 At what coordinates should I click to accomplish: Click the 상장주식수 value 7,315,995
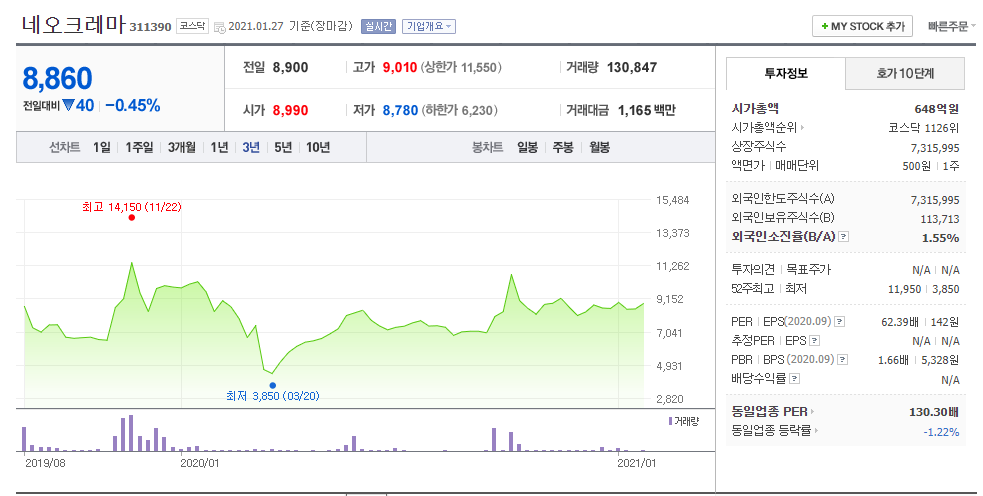(935, 148)
